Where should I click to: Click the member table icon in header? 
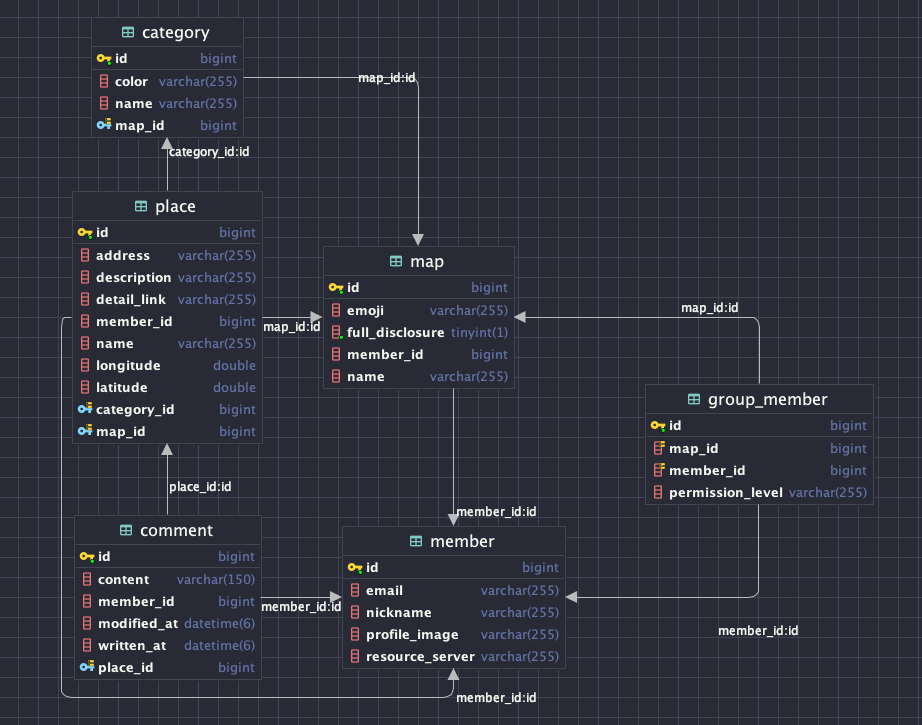pyautogui.click(x=416, y=541)
